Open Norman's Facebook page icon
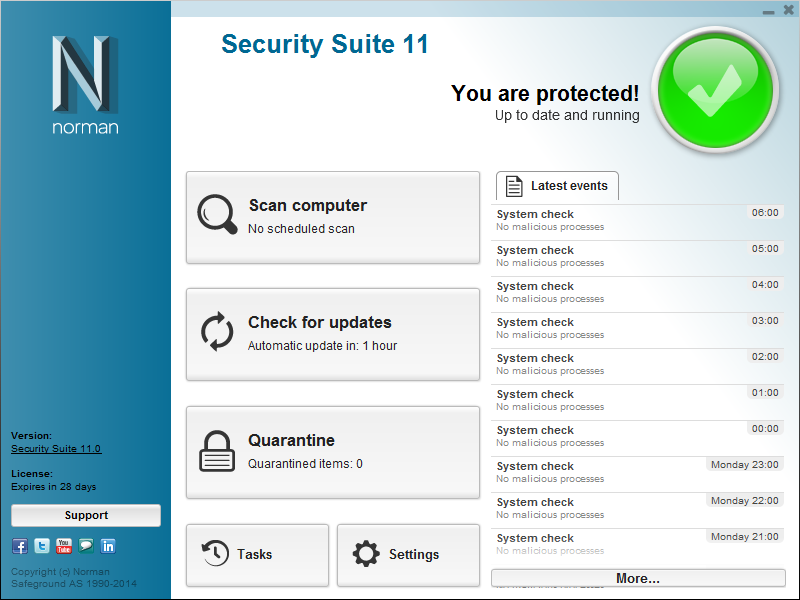 (19, 546)
